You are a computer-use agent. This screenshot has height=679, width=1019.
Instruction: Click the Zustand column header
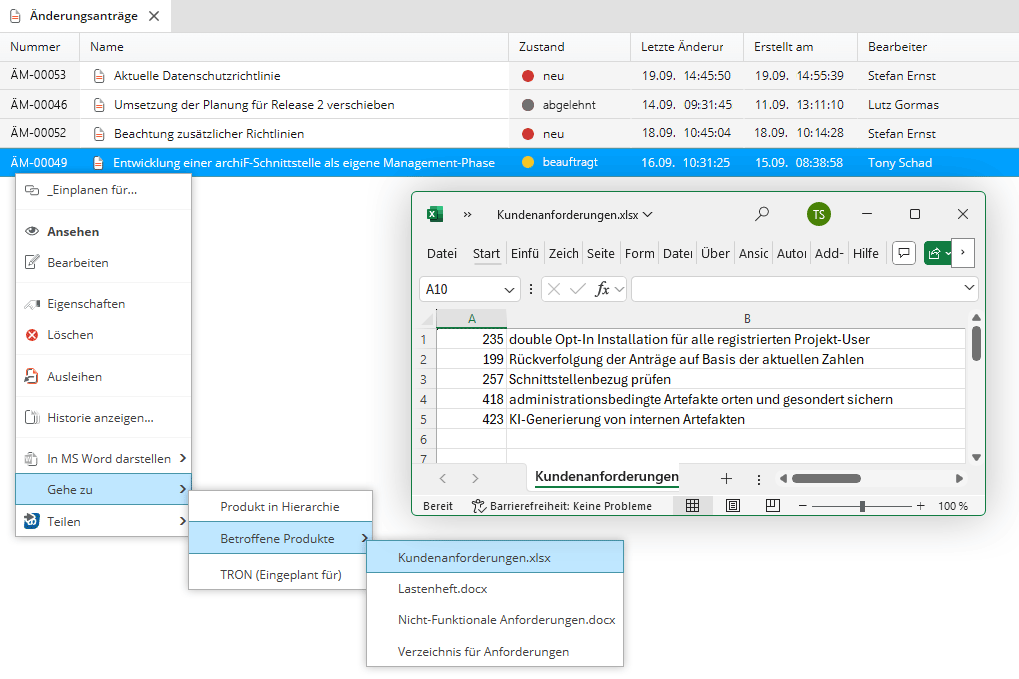click(x=542, y=47)
